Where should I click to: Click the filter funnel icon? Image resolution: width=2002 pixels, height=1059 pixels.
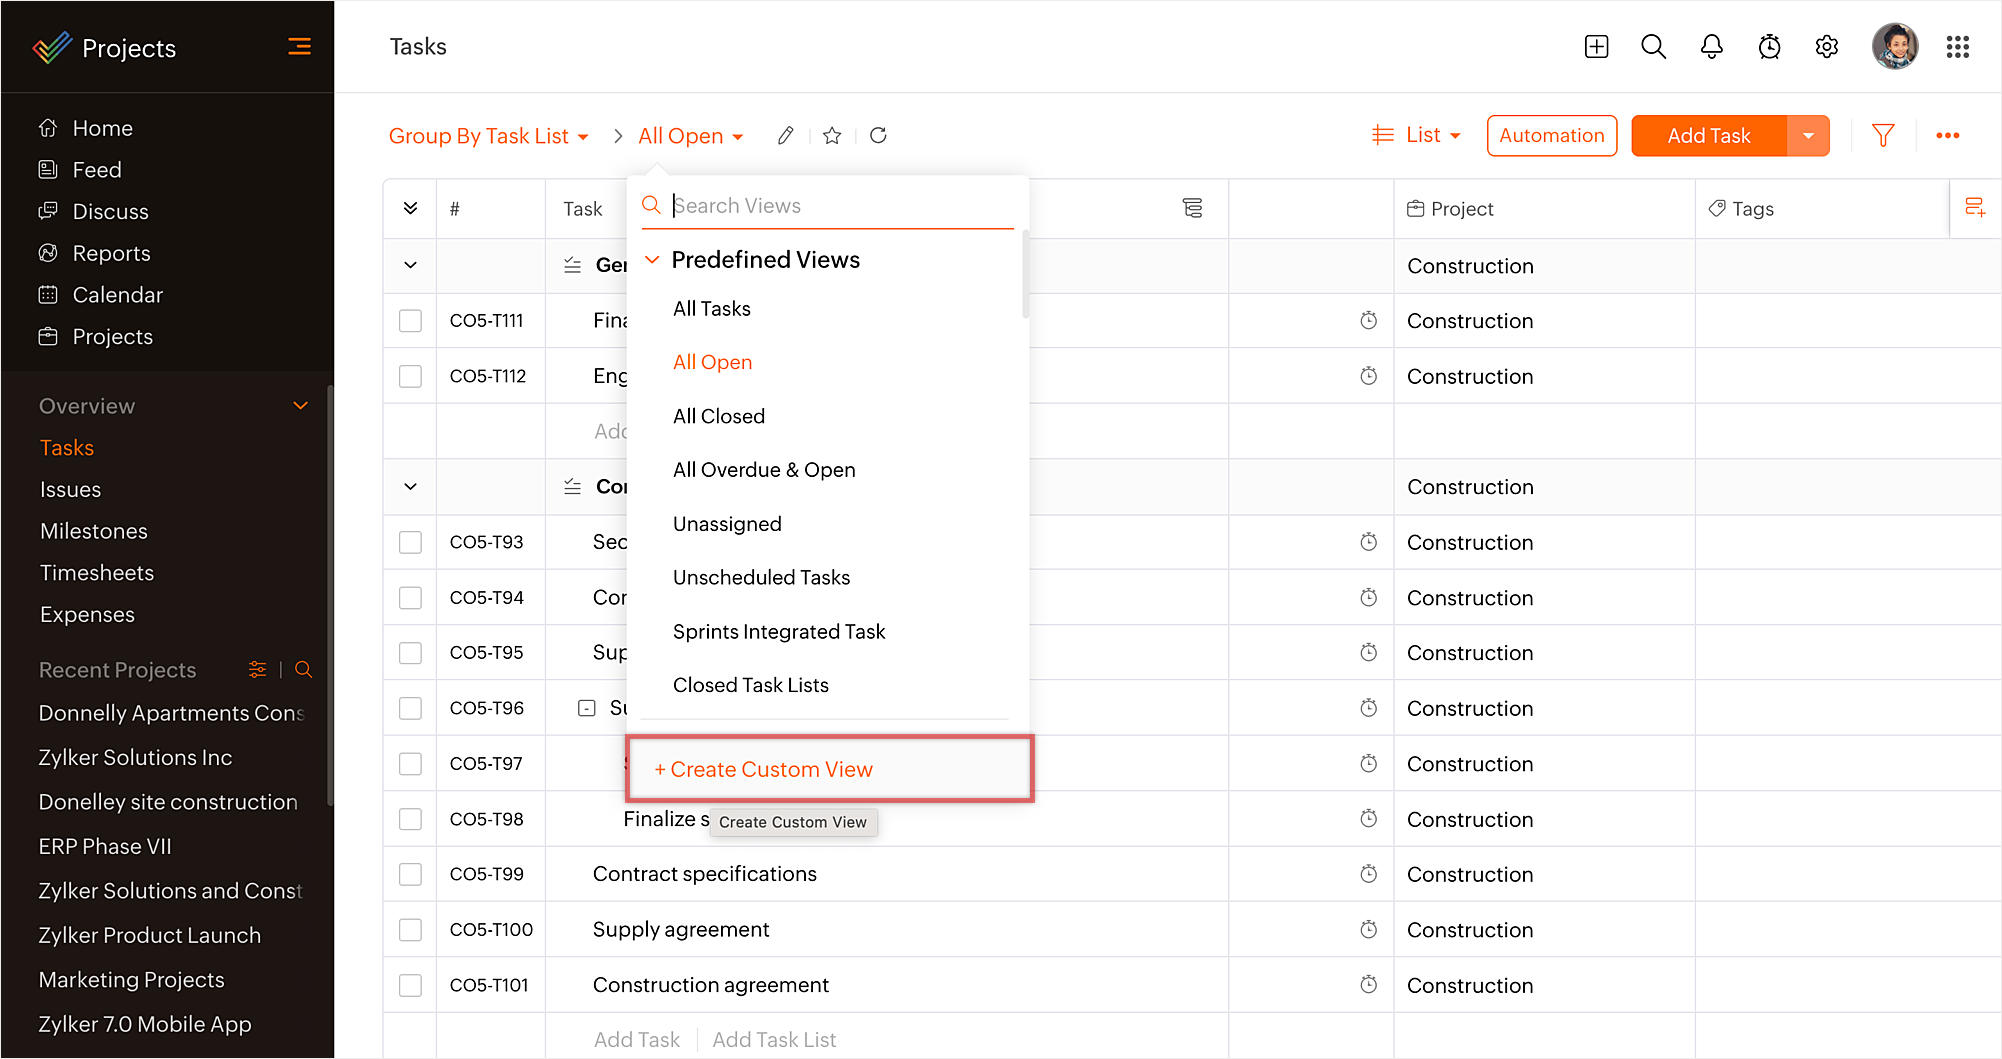pos(1883,135)
